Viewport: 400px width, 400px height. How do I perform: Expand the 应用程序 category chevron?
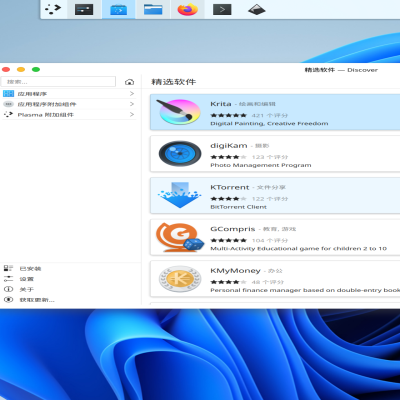(x=132, y=94)
